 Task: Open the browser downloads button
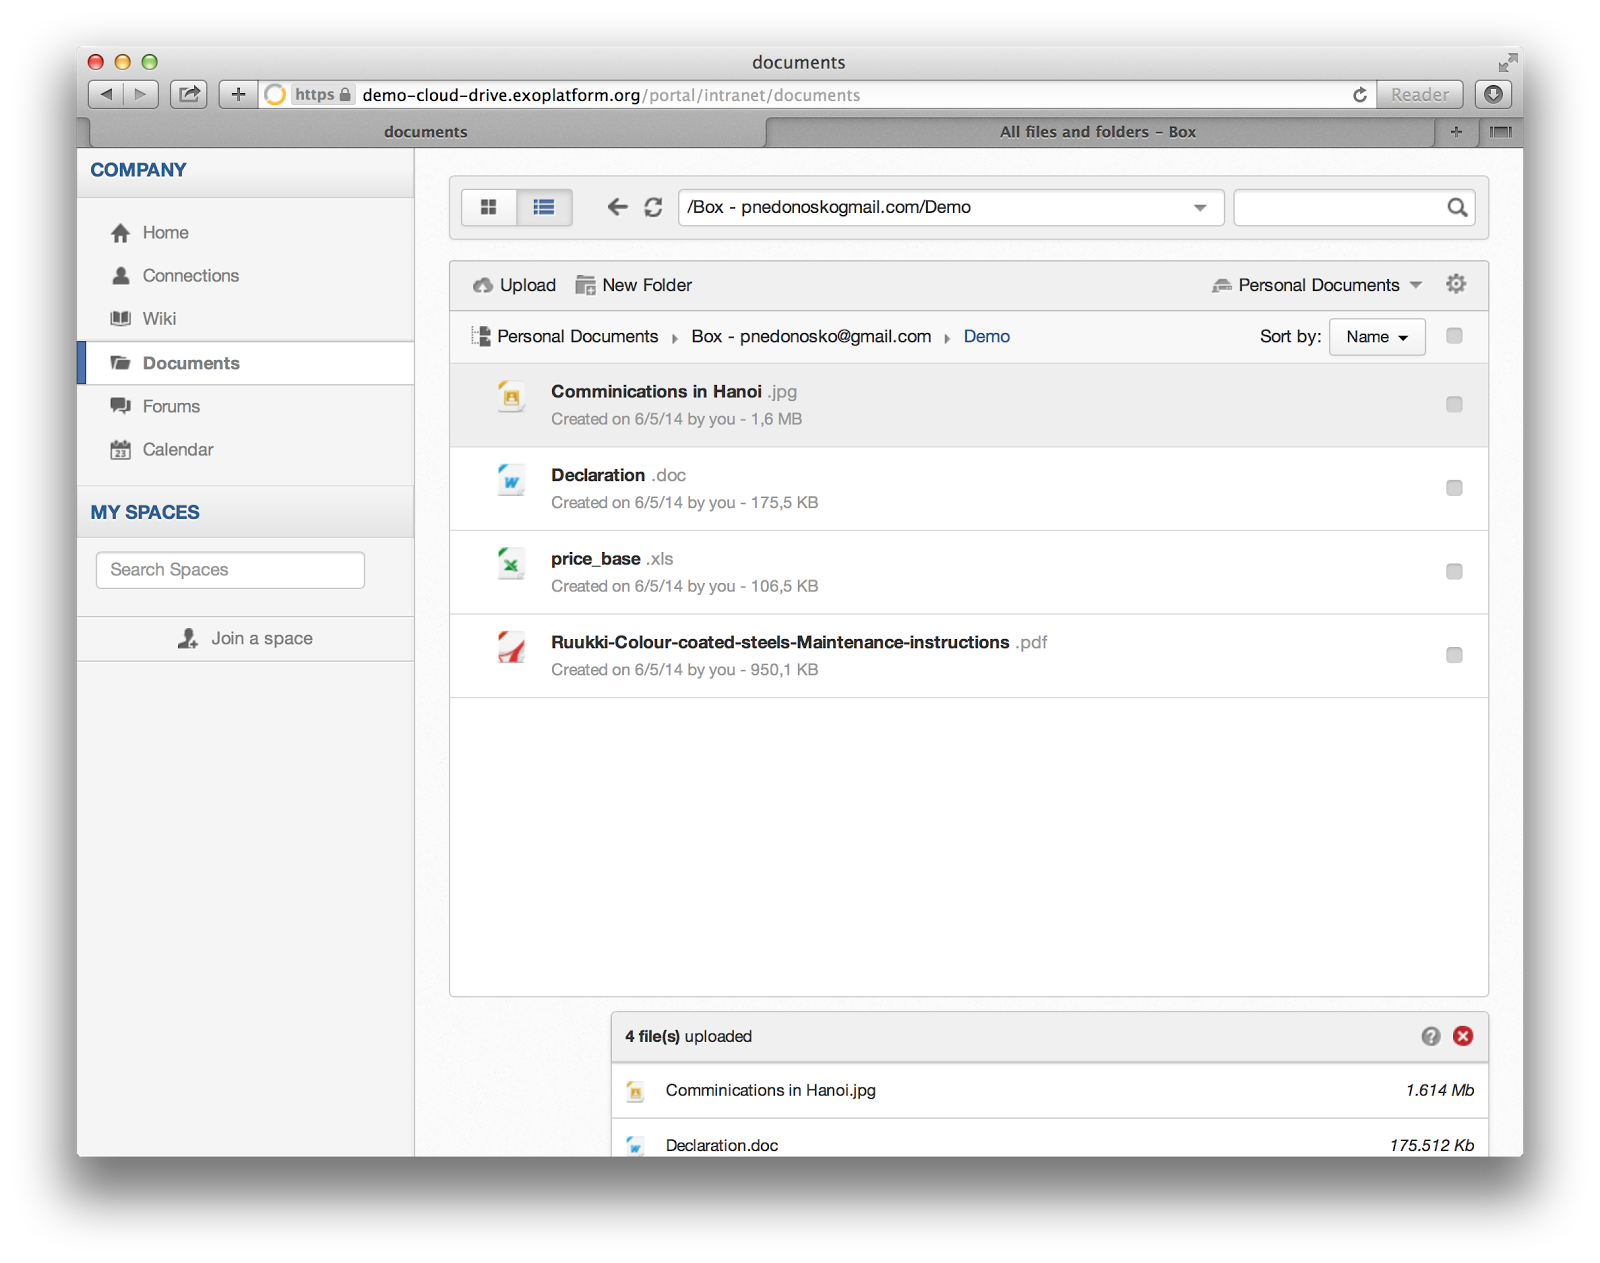(x=1493, y=94)
